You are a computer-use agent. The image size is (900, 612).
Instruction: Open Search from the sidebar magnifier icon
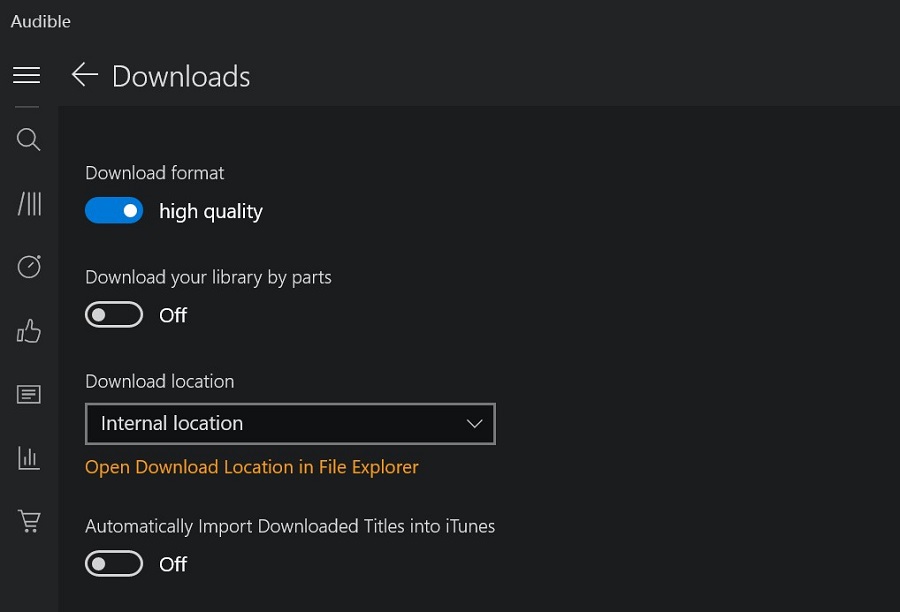coord(29,140)
